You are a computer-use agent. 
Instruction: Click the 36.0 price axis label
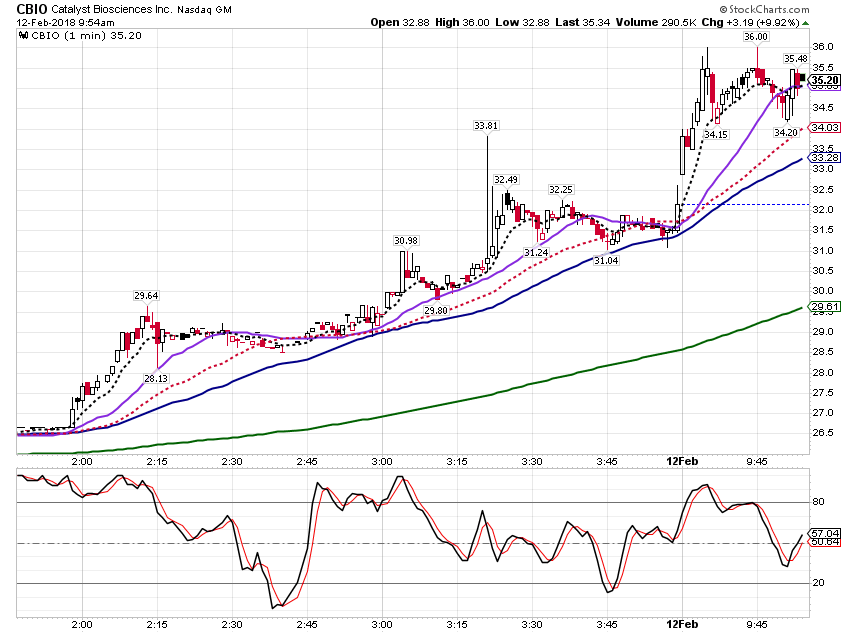click(822, 47)
